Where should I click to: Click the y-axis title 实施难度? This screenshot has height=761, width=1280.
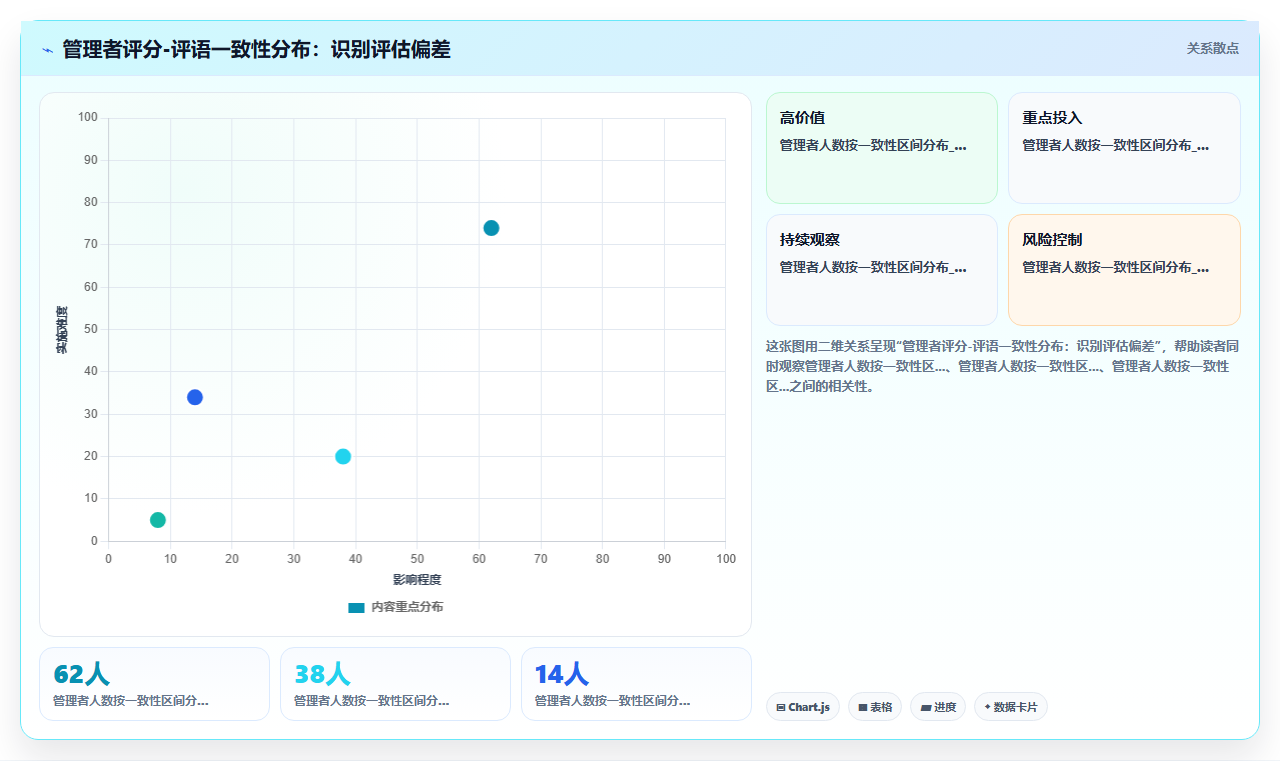click(x=62, y=330)
